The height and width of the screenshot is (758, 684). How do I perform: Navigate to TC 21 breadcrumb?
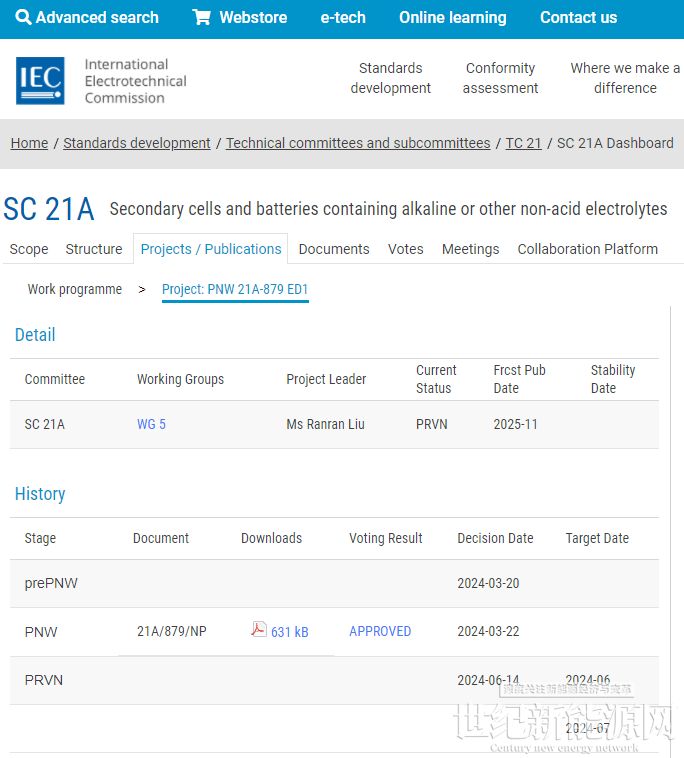point(523,143)
